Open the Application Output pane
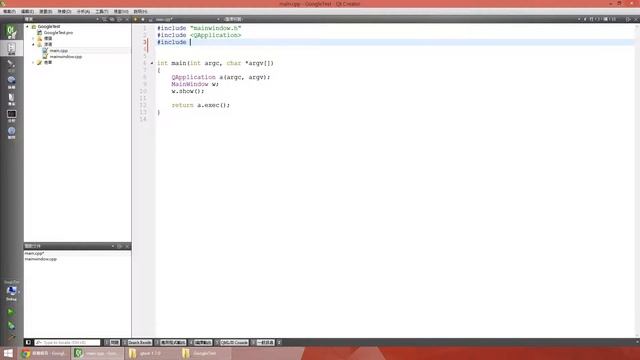This screenshot has width=640, height=360. click(171, 342)
